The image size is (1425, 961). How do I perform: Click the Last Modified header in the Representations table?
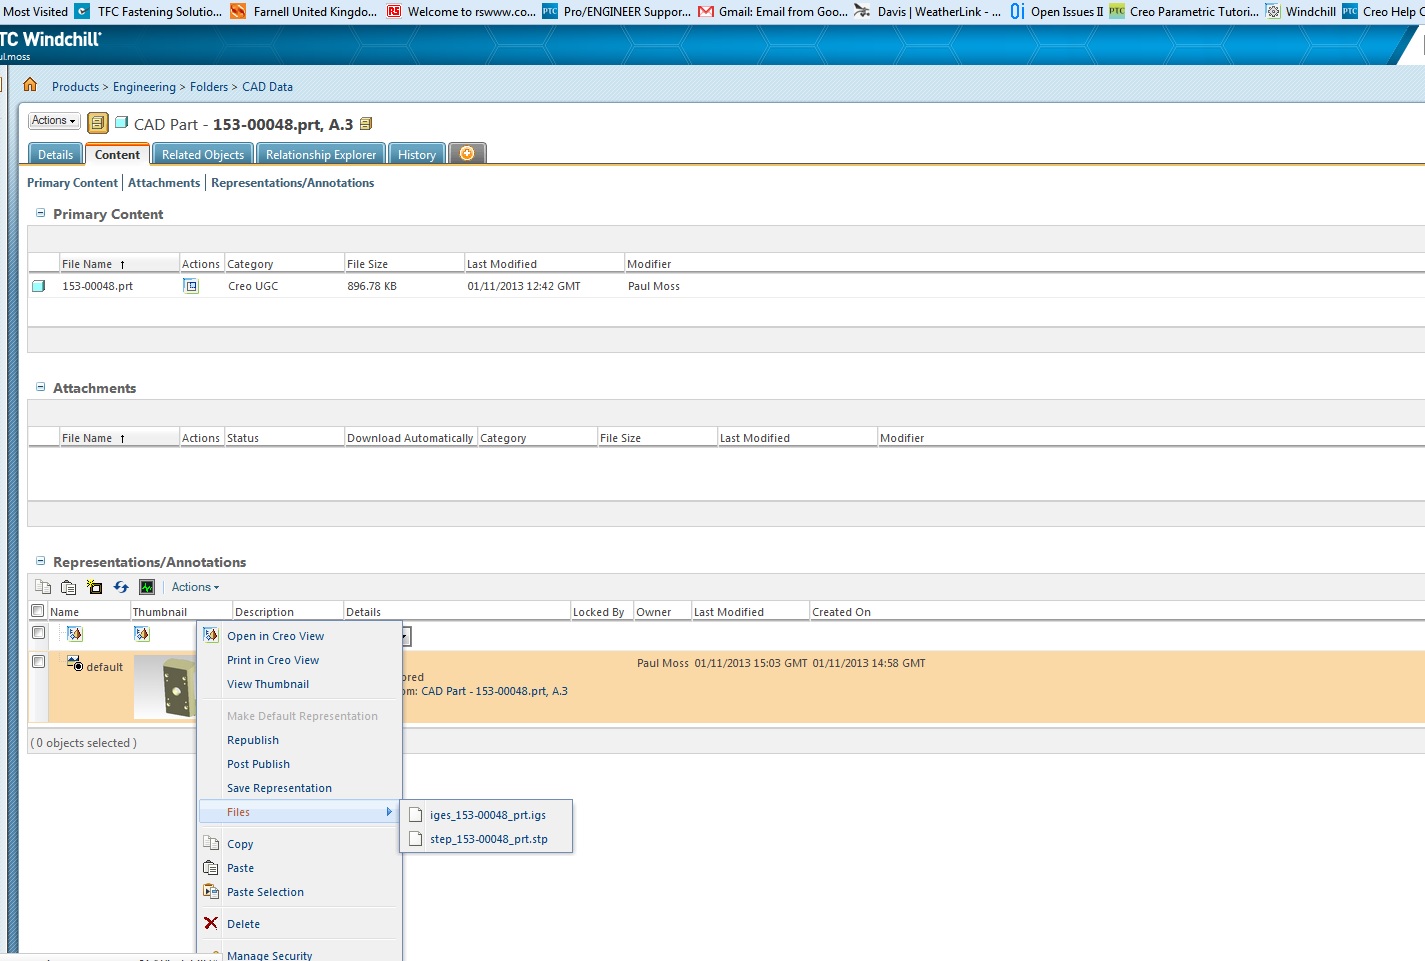[x=729, y=612]
